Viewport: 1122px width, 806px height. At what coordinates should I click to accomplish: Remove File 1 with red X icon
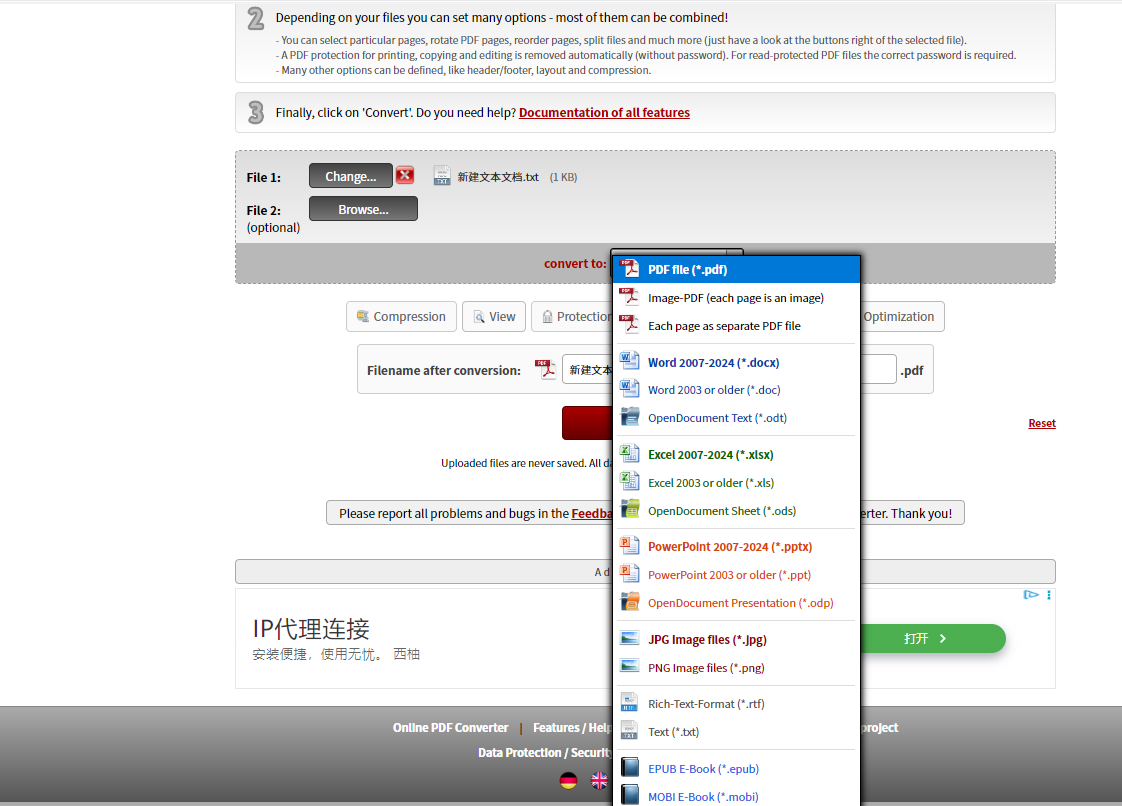[405, 176]
